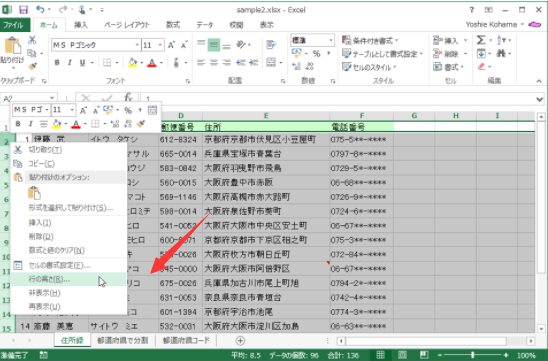The height and width of the screenshot is (361, 548).
Task: Choose Cut in the context menu
Action: 69,150
